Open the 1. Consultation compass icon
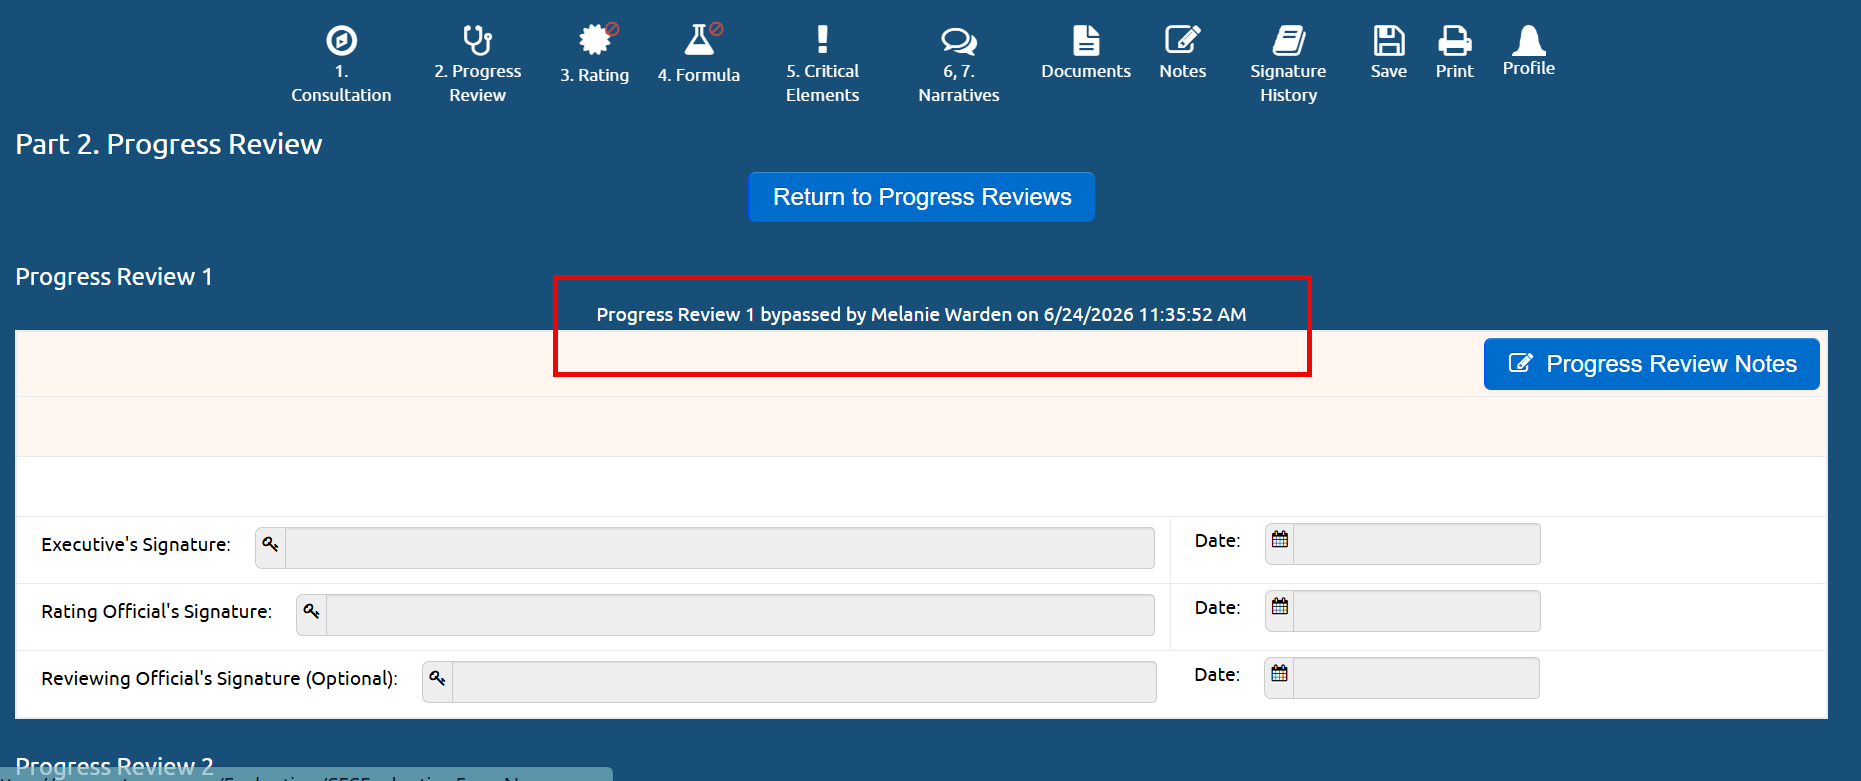This screenshot has height=781, width=1861. pyautogui.click(x=341, y=41)
